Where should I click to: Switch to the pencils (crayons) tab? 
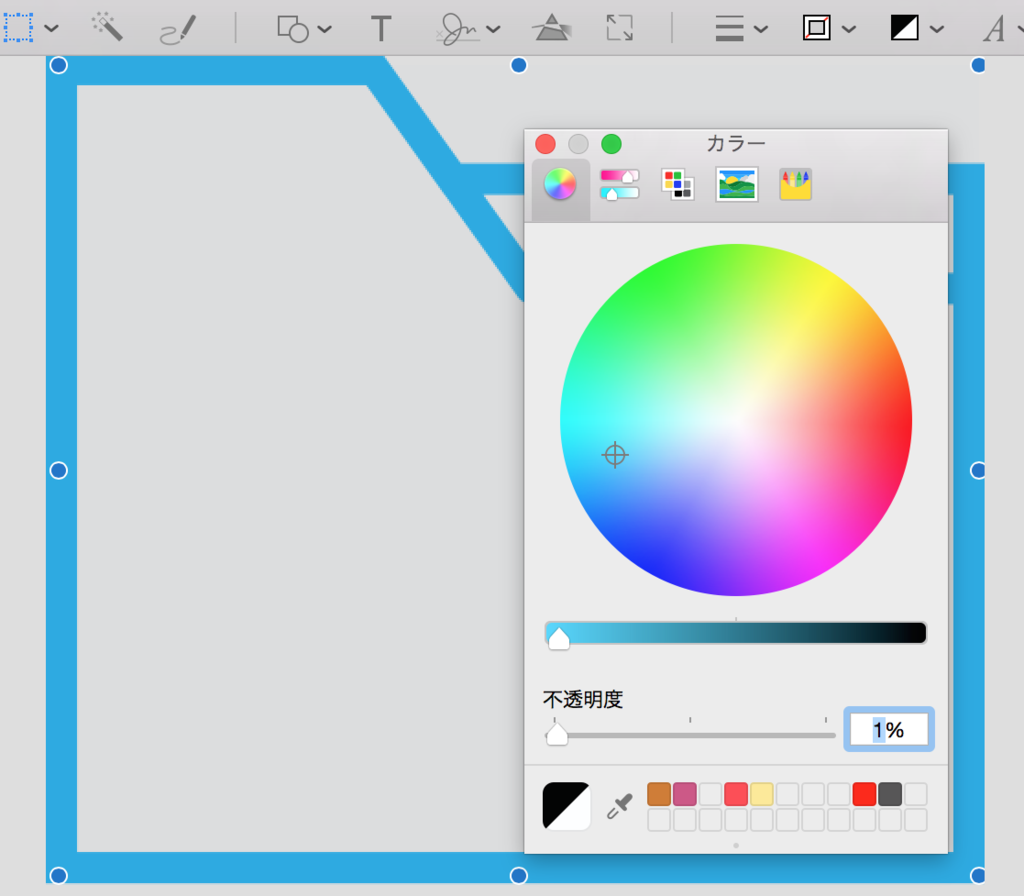795,184
